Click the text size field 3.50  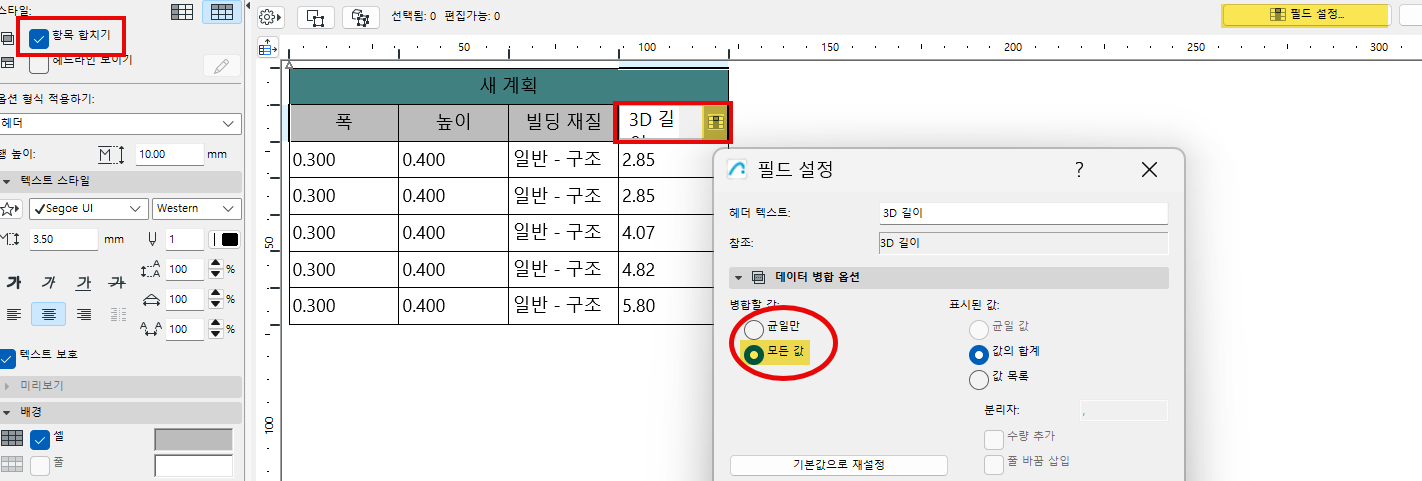62,240
